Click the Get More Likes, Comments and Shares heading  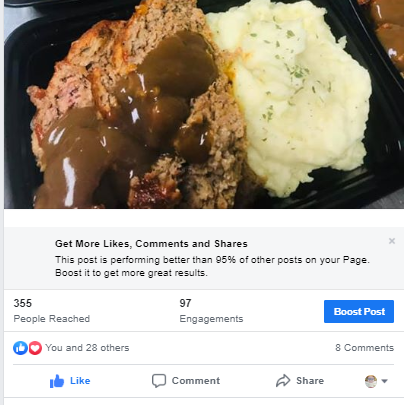(151, 244)
